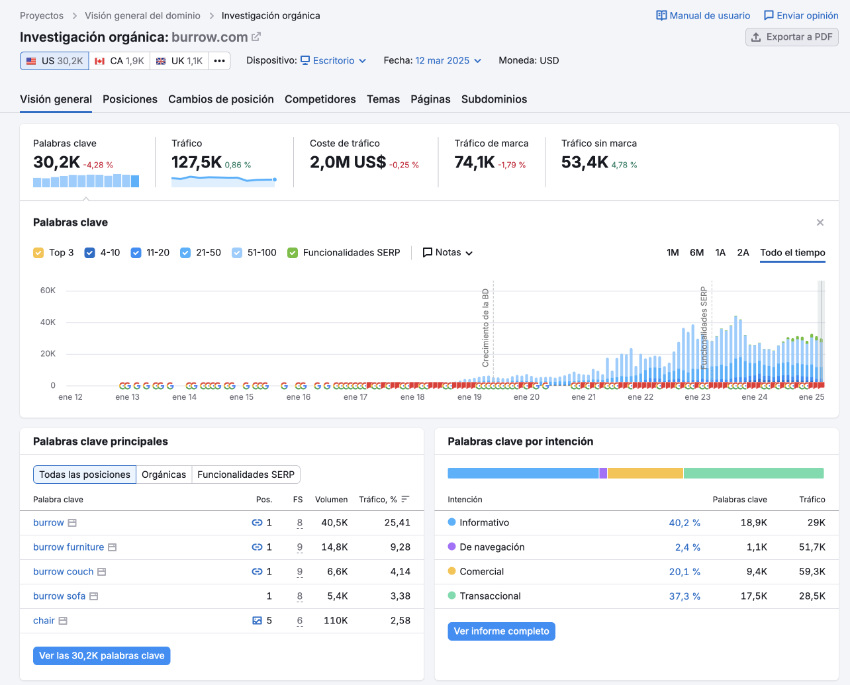This screenshot has height=685, width=850.
Task: Switch to Cambios de posición tab
Action: [x=221, y=99]
